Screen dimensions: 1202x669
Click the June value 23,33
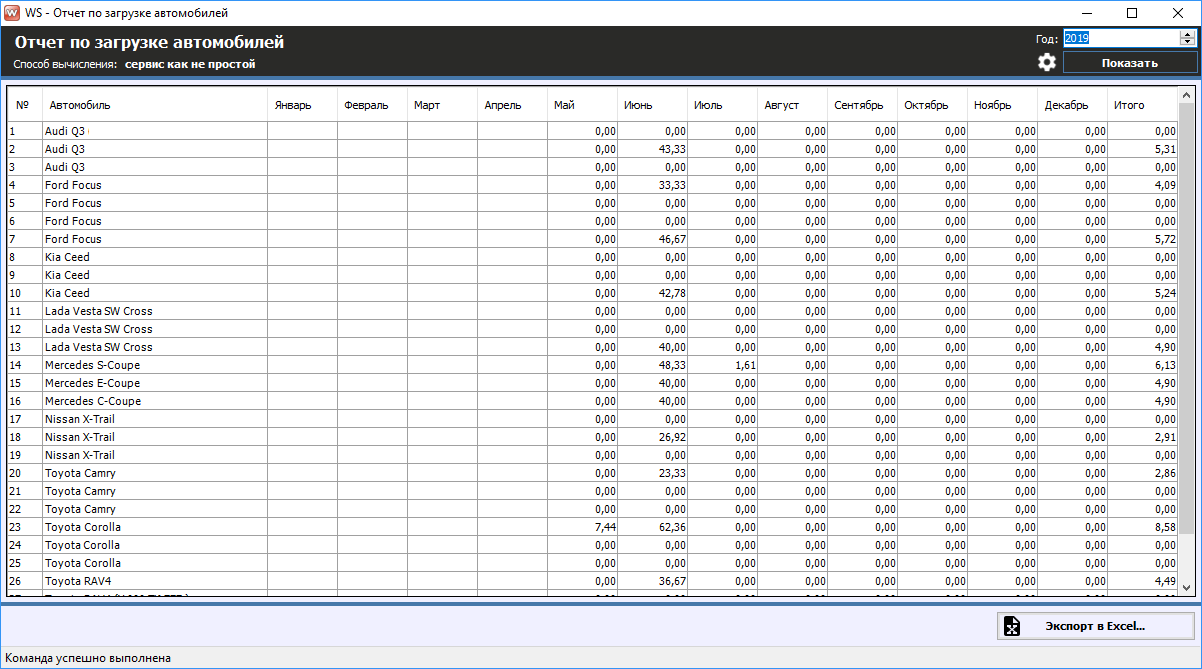[672, 473]
